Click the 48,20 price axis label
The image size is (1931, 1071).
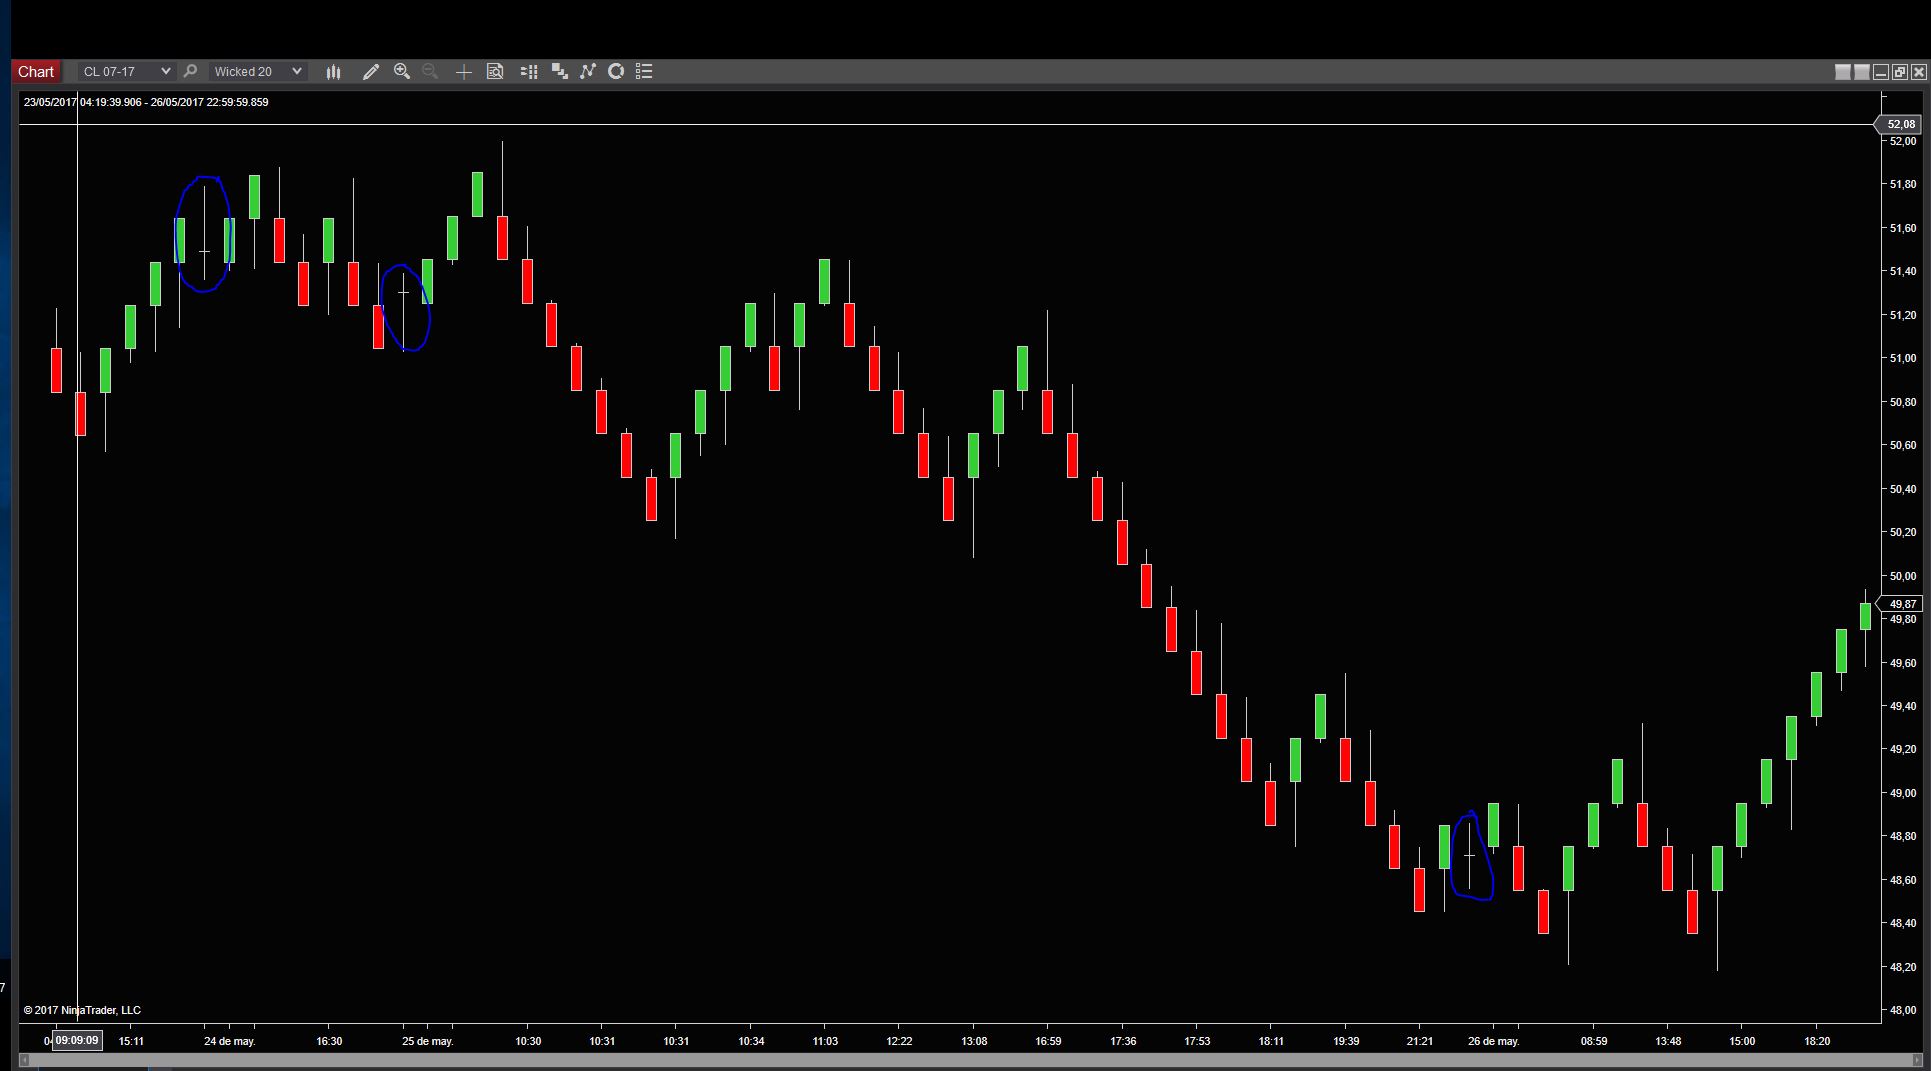1902,967
